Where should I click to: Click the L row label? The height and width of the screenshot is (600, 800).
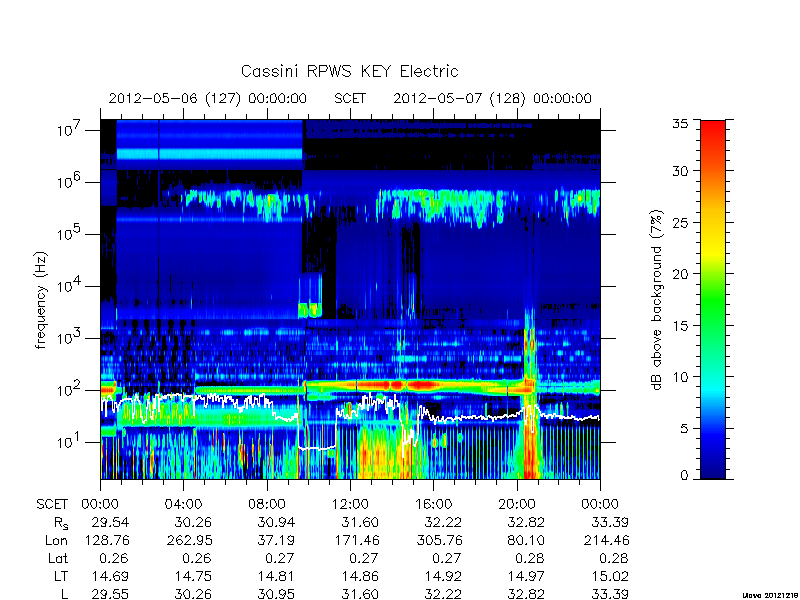coord(64,594)
